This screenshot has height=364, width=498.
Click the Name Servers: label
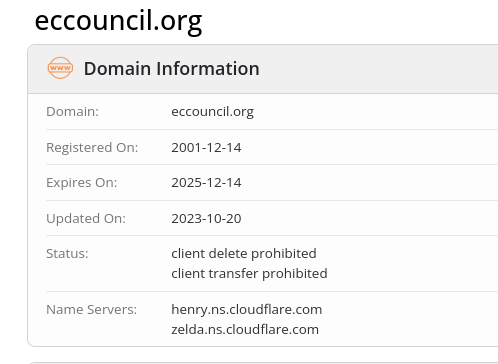tap(92, 310)
